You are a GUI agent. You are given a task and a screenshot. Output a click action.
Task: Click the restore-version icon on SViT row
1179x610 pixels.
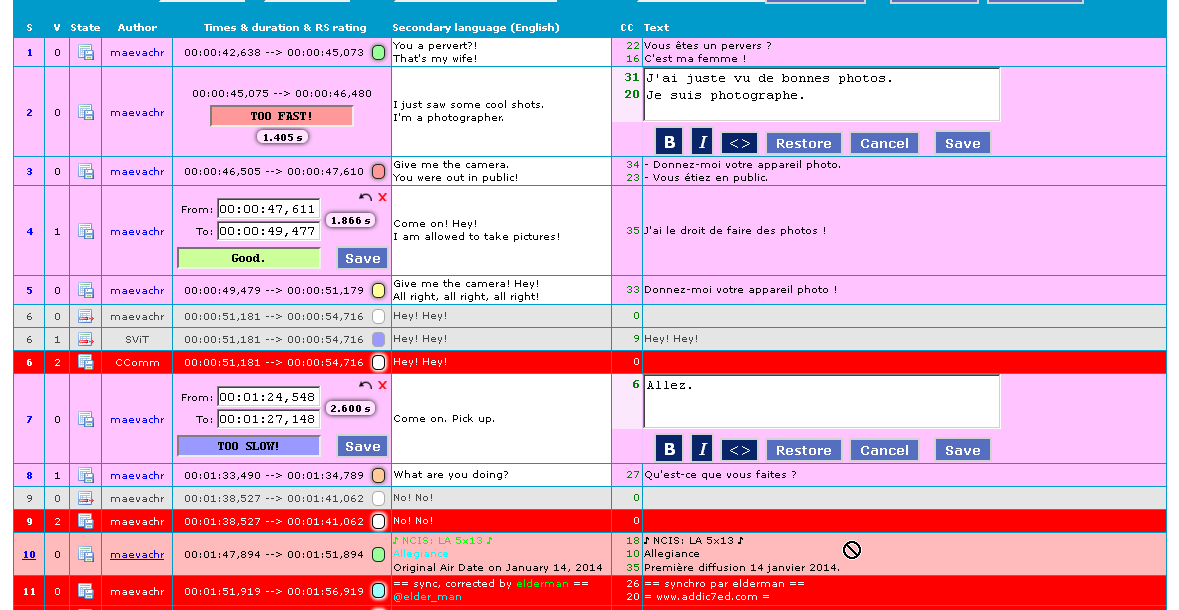(x=86, y=339)
